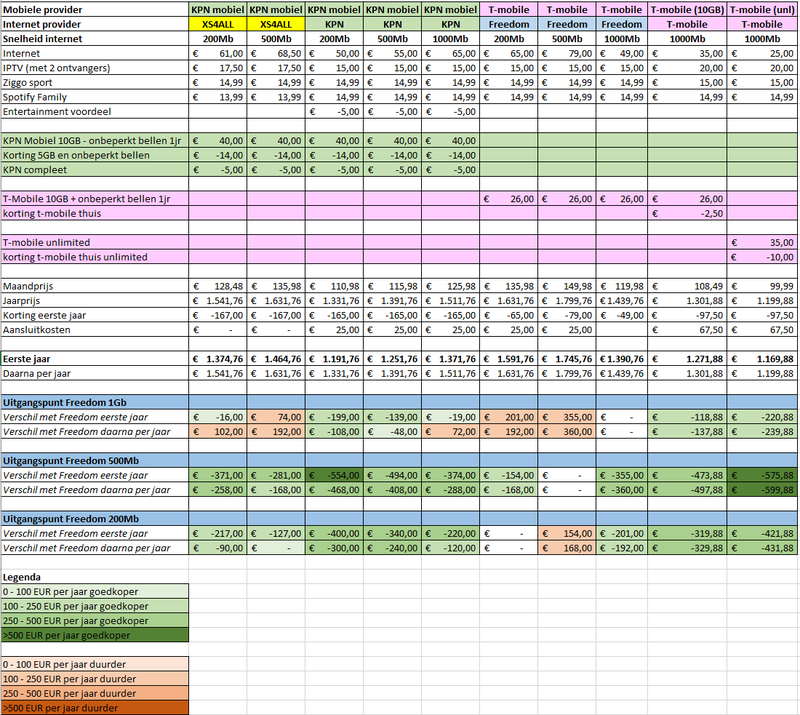Click the bold Eerste jaar total 1.271,88

click(x=687, y=359)
